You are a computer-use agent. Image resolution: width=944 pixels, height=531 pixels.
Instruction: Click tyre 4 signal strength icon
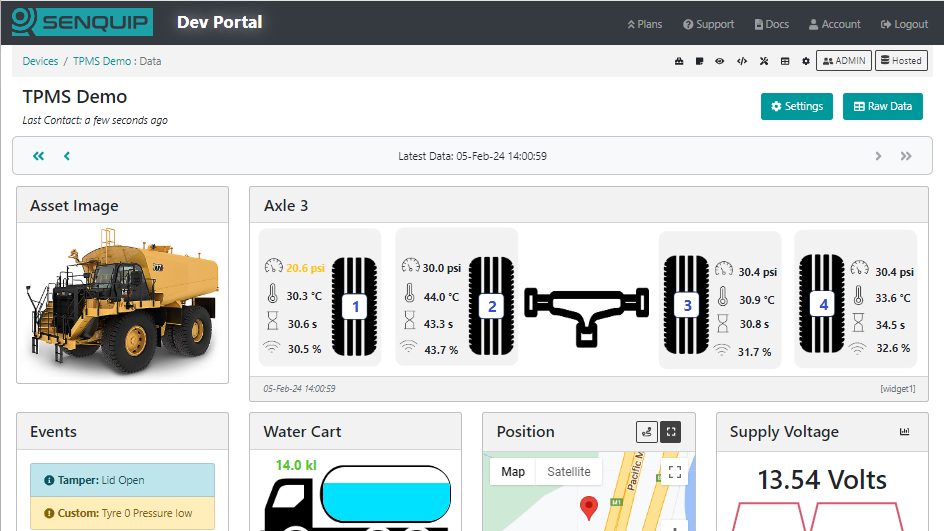pos(857,347)
